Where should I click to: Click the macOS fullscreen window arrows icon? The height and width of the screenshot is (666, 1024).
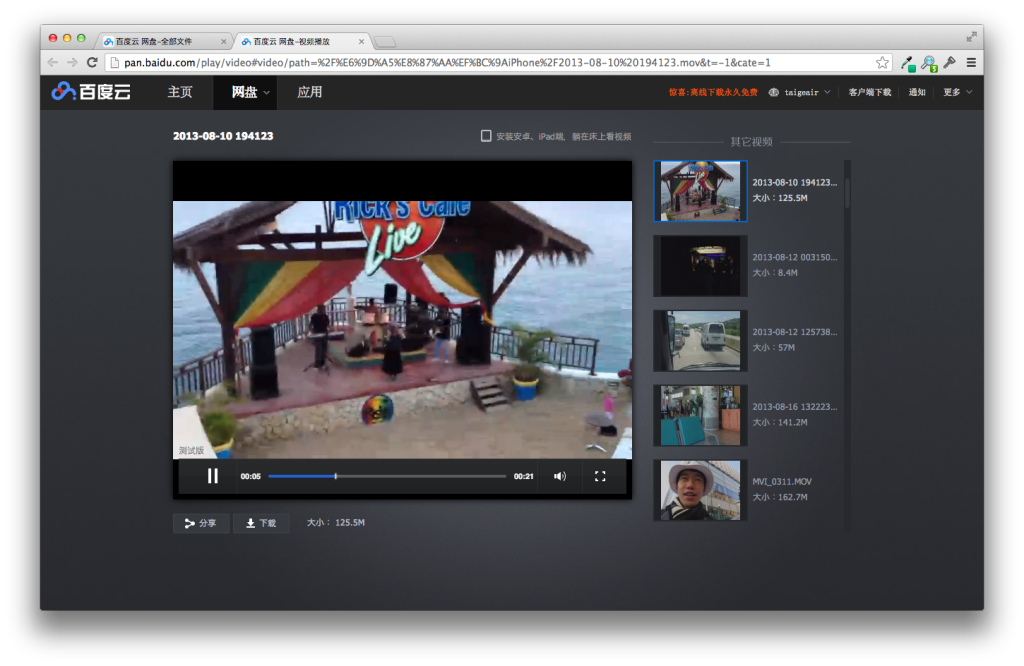click(x=971, y=37)
